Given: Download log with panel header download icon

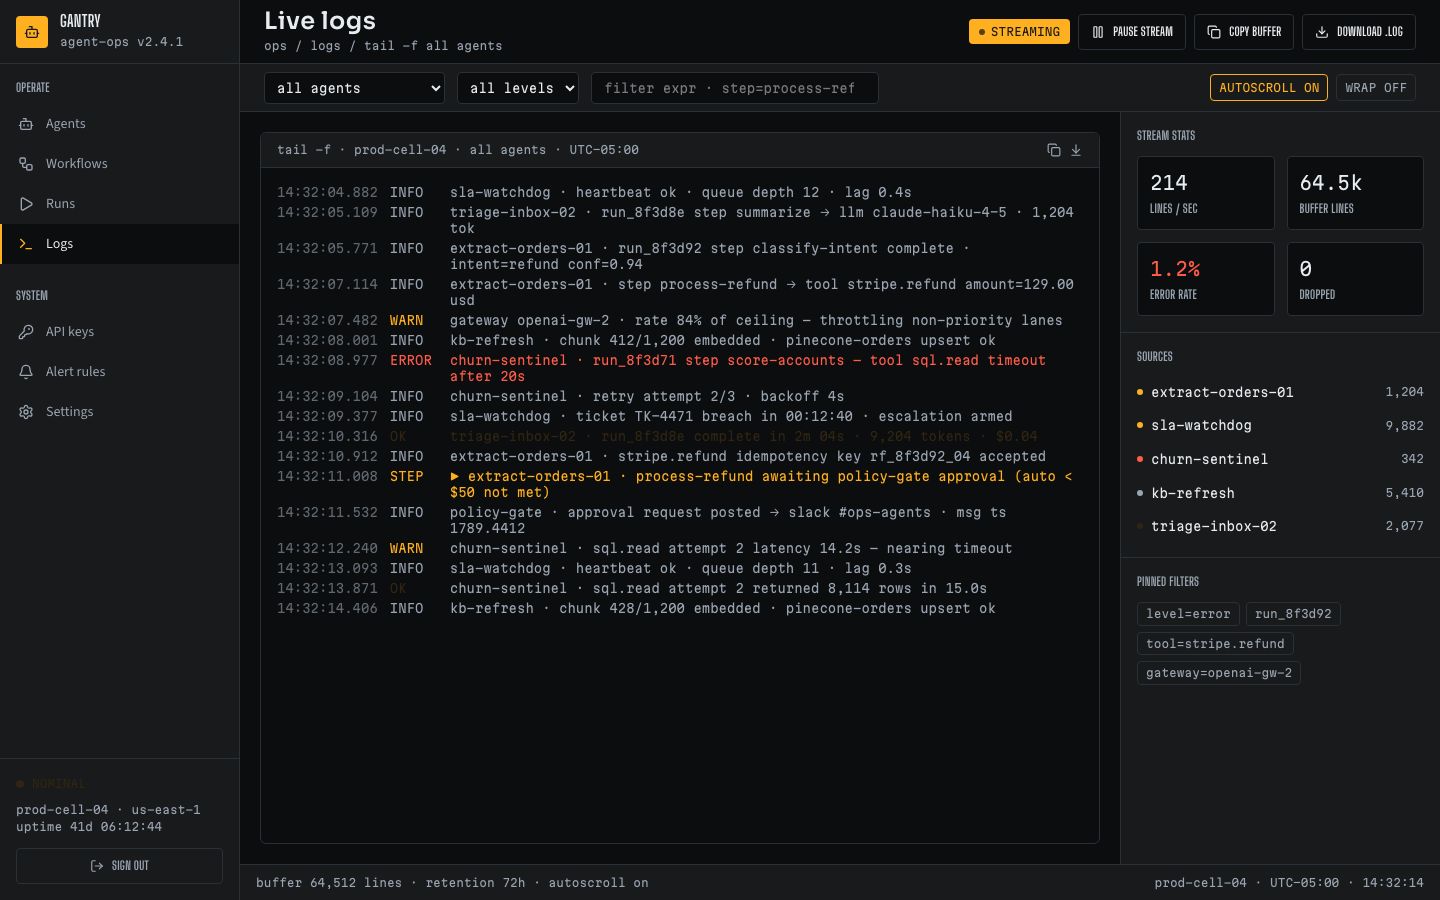Looking at the screenshot, I should tap(1076, 150).
